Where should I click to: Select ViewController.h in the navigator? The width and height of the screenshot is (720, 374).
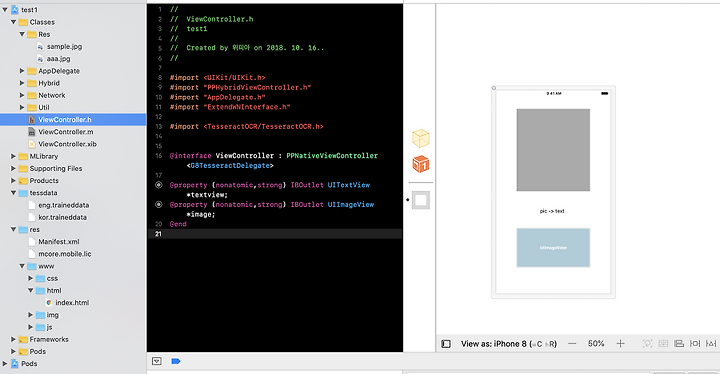pos(73,119)
